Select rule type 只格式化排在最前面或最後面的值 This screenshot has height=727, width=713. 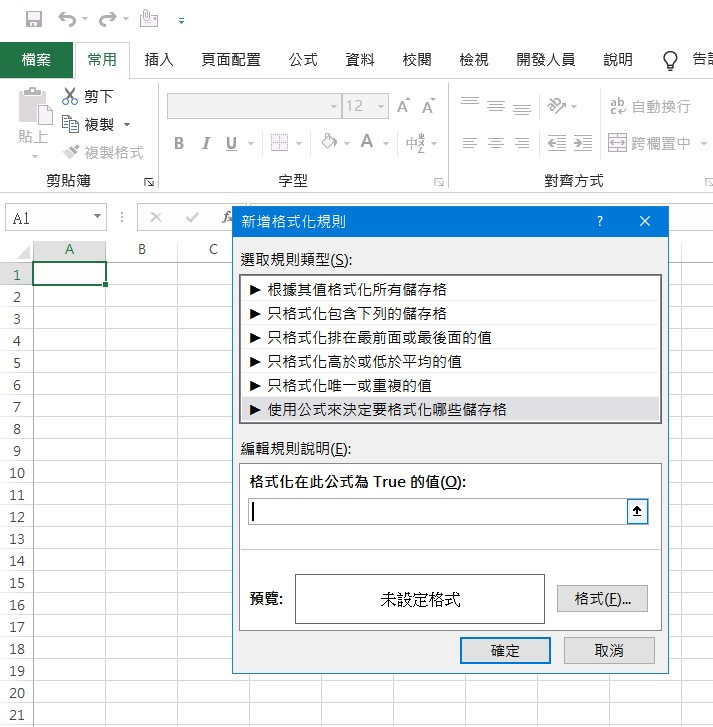click(450, 338)
